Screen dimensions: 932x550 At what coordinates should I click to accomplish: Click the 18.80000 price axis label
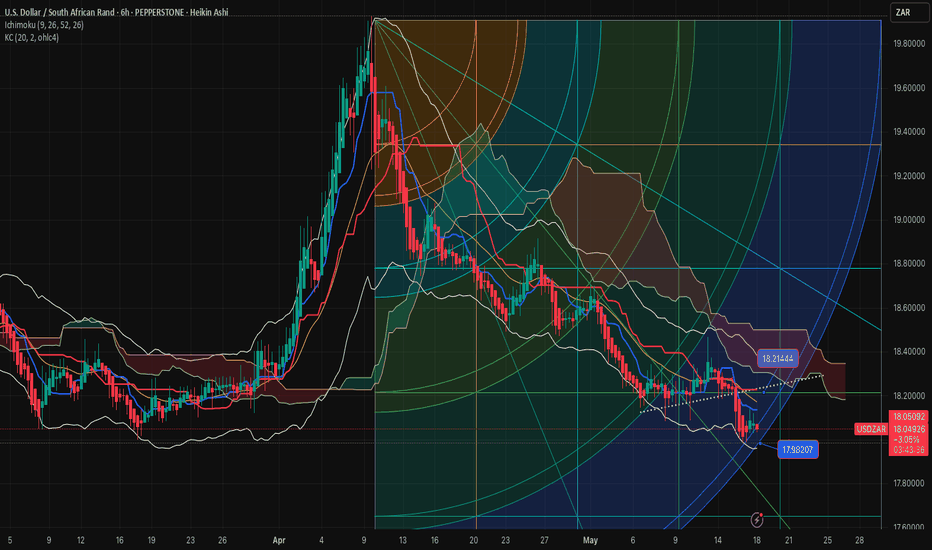click(x=909, y=263)
